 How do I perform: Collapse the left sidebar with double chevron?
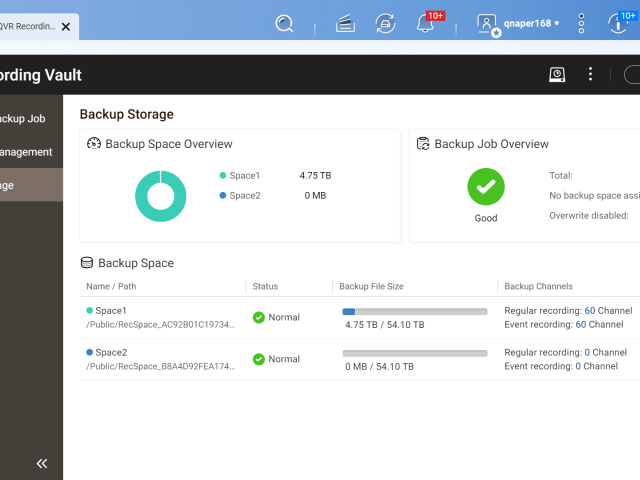pos(42,463)
